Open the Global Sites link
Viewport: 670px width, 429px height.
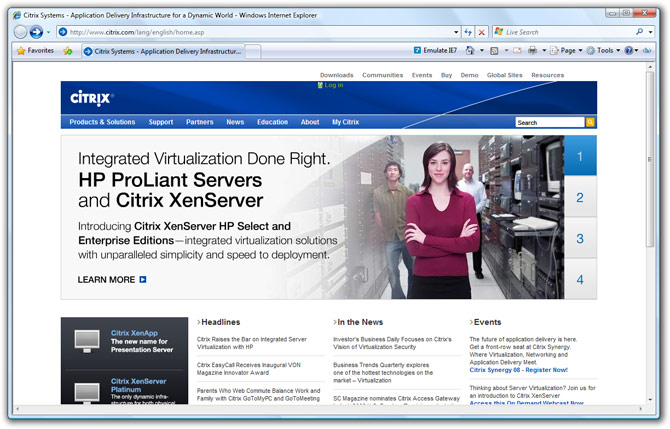tap(505, 75)
